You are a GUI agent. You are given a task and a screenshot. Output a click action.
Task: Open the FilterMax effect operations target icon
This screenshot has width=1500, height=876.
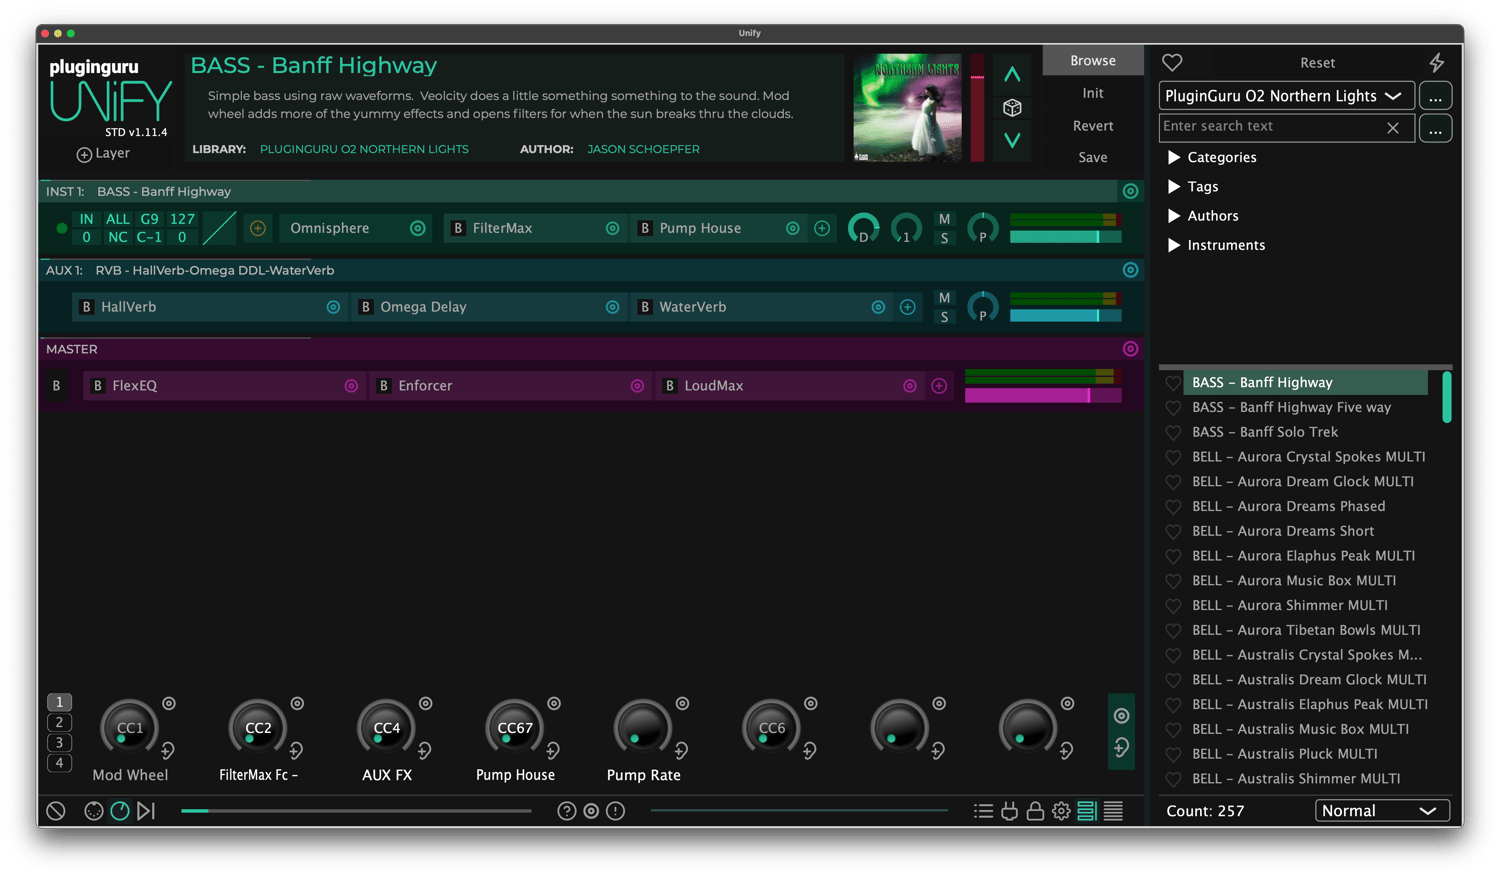pyautogui.click(x=612, y=228)
